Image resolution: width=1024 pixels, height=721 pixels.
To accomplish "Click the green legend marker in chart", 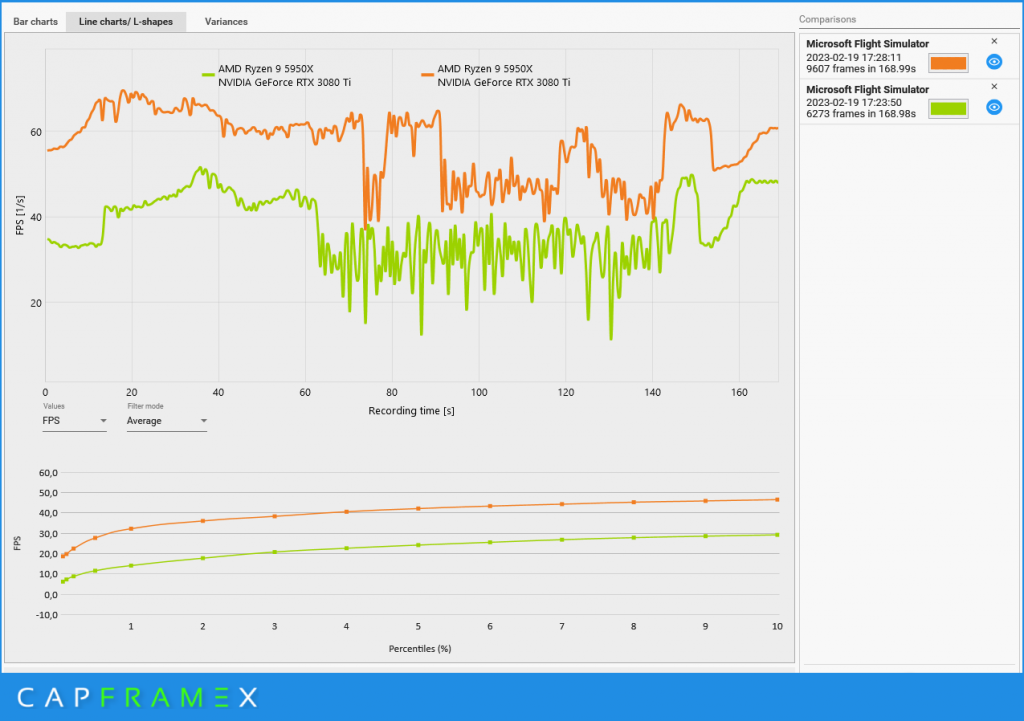I will [x=208, y=75].
